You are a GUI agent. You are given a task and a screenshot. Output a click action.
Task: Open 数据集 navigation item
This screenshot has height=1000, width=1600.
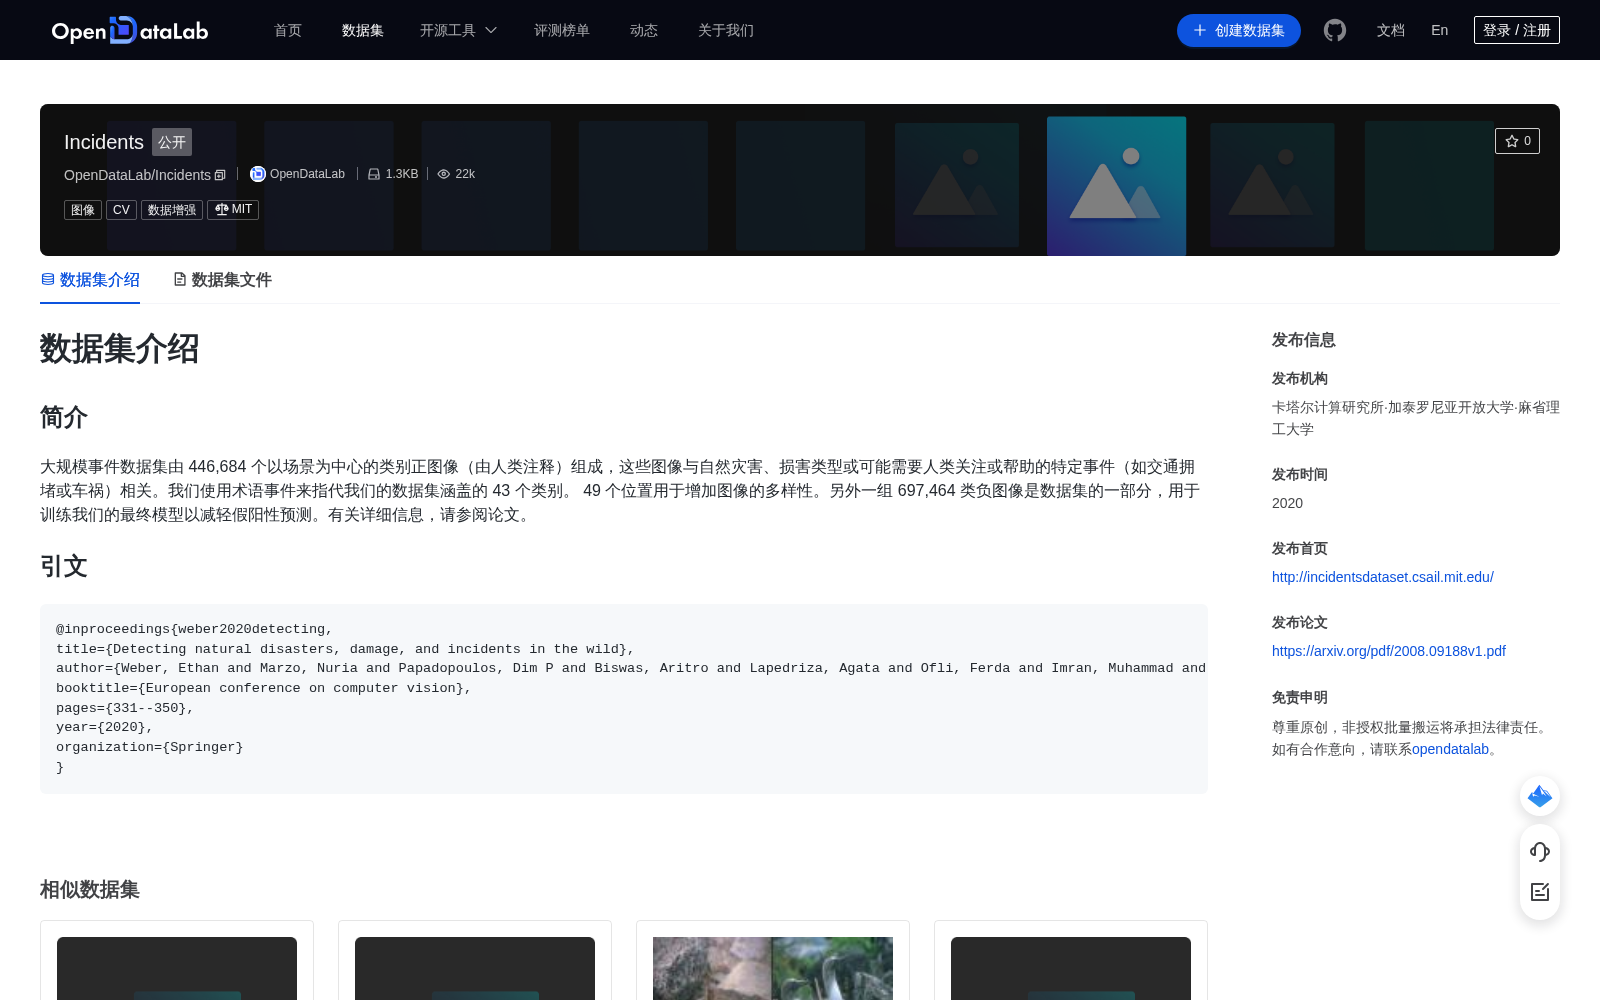click(x=363, y=30)
